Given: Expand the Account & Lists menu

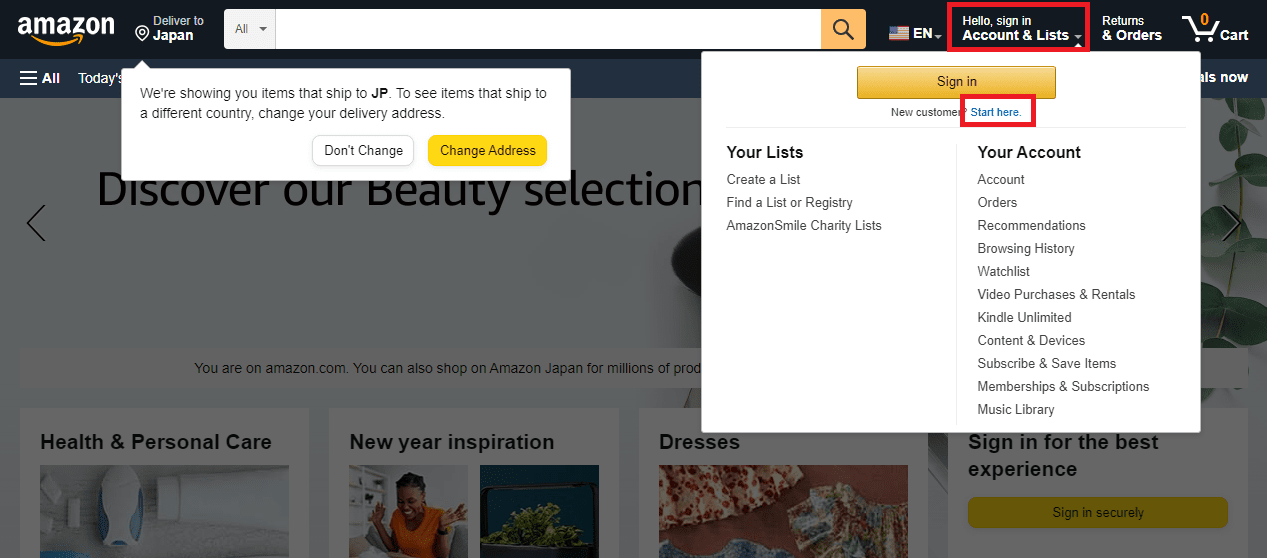Looking at the screenshot, I should 1019,28.
